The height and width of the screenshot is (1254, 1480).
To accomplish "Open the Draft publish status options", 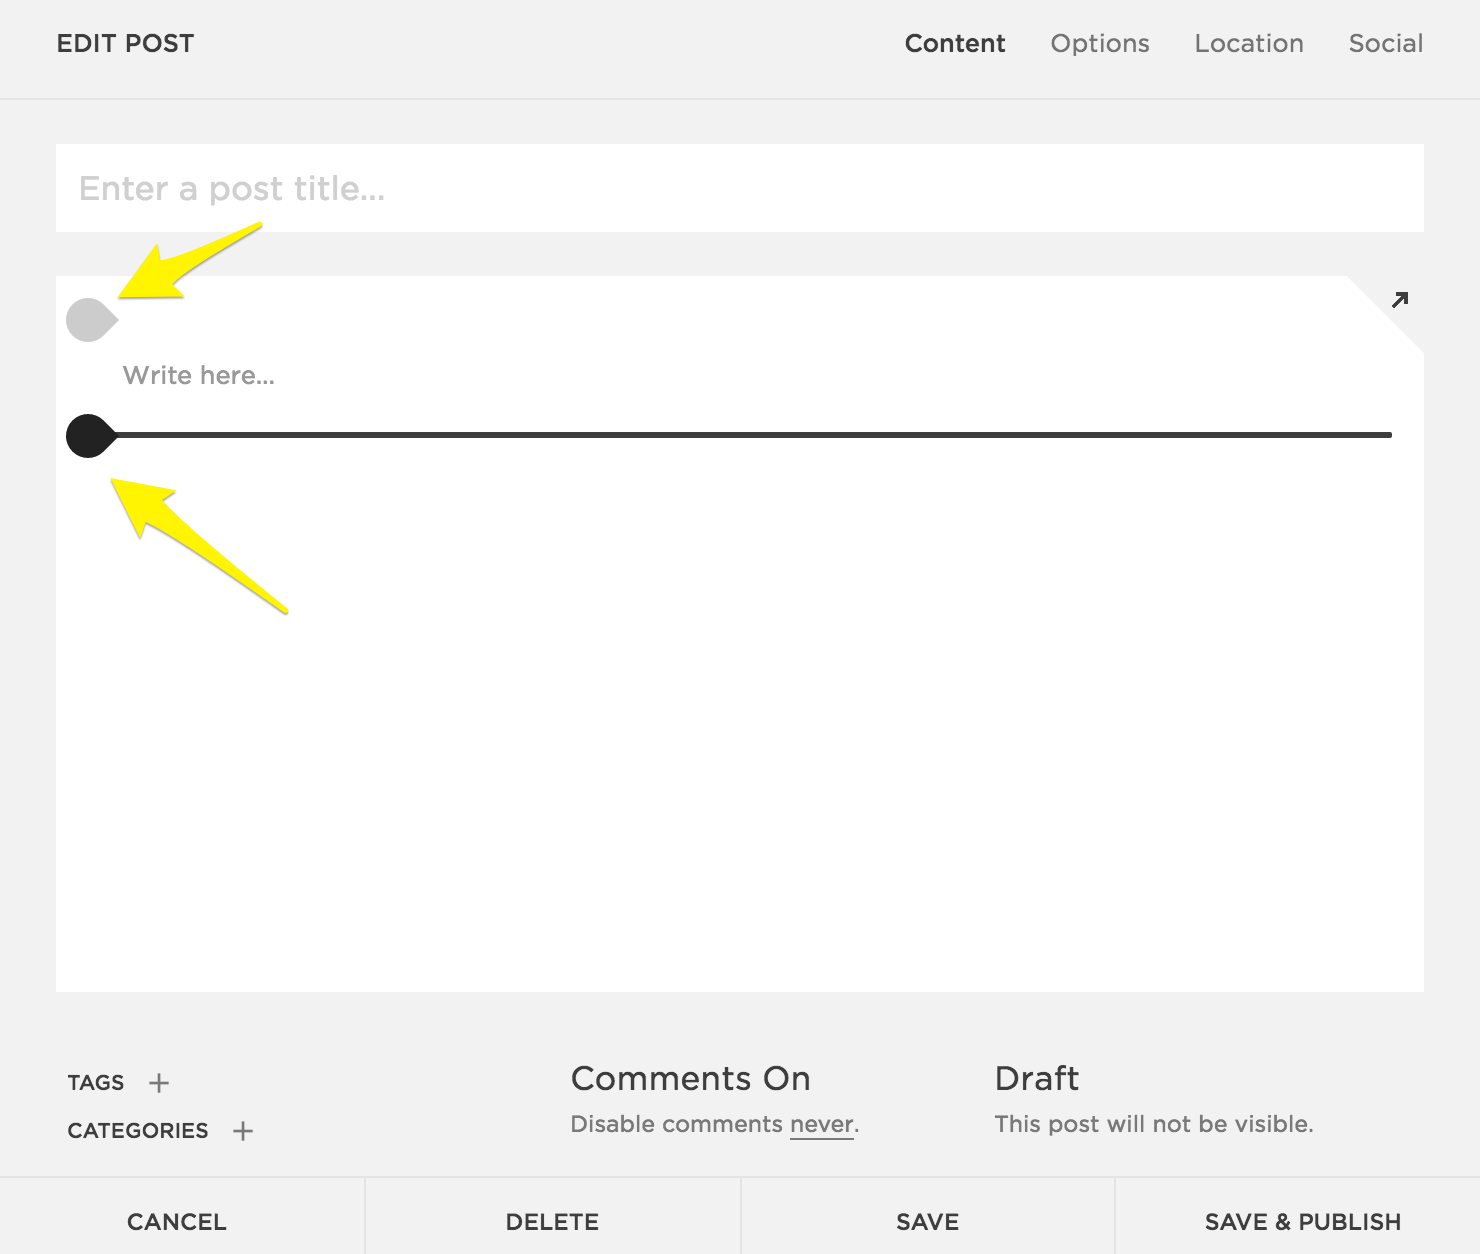I will (1036, 1079).
